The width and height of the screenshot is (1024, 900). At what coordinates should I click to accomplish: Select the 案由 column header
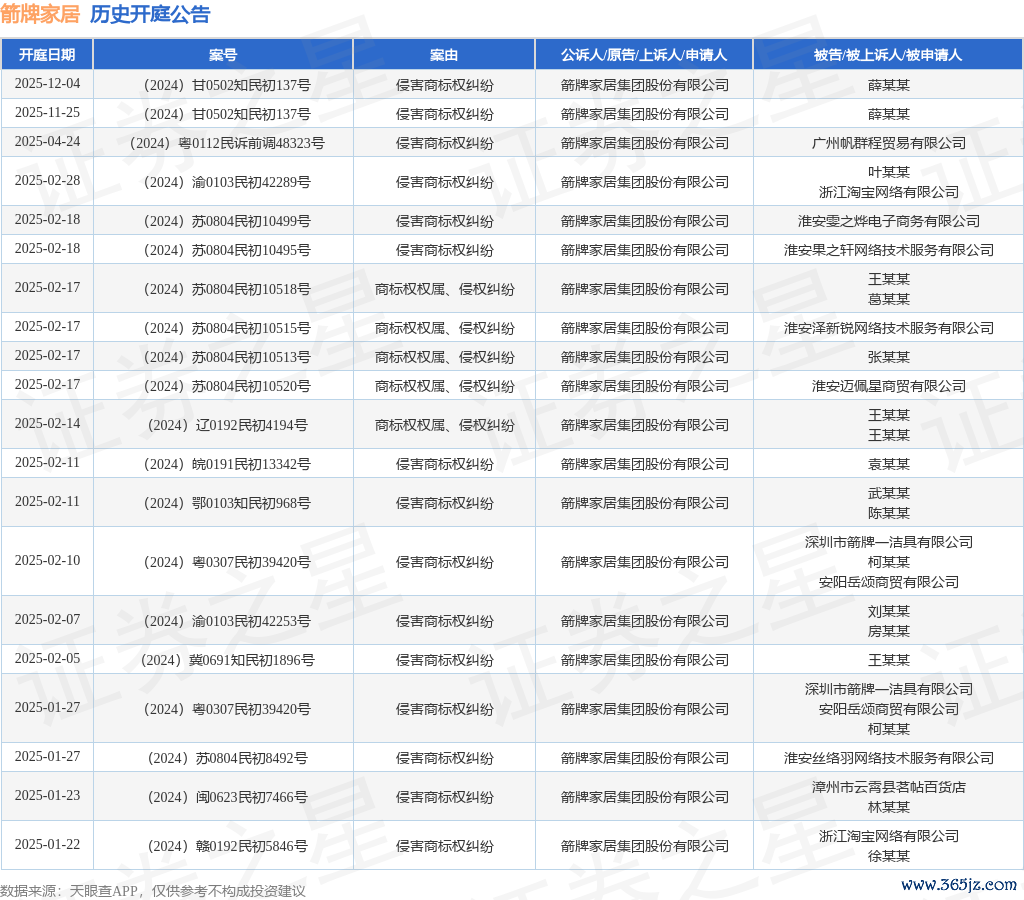[444, 55]
